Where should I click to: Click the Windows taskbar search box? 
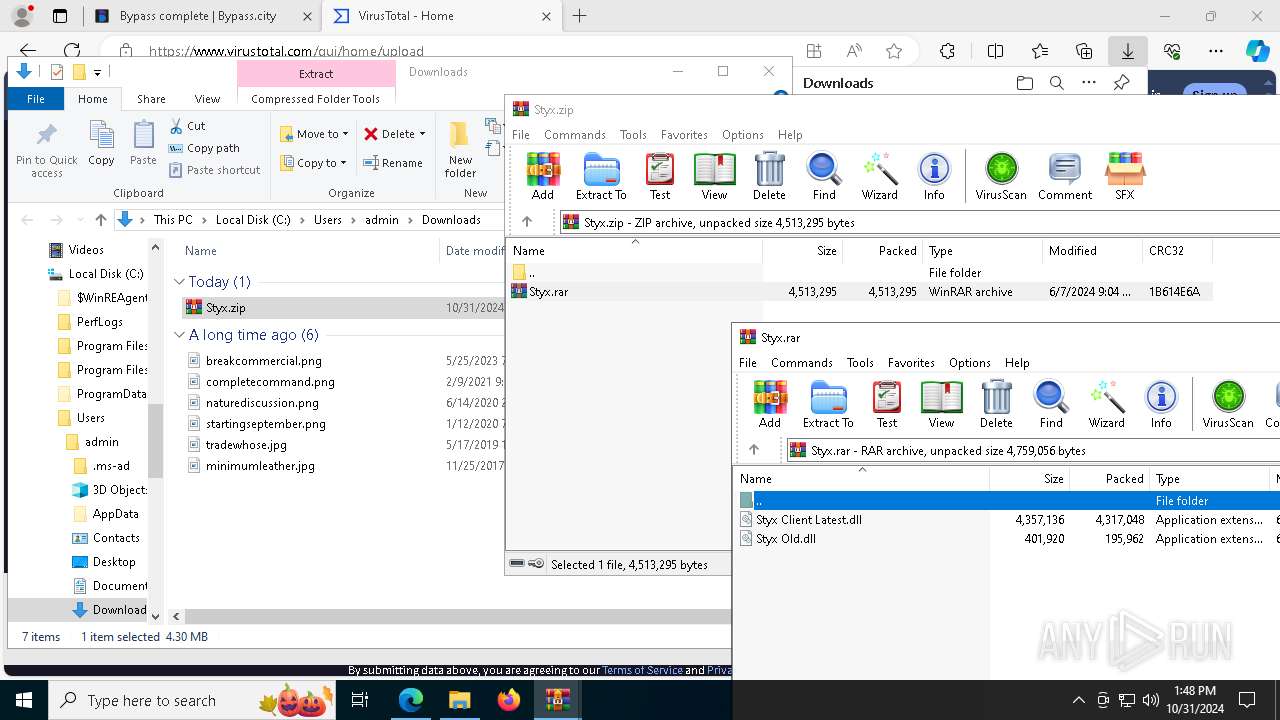(193, 701)
